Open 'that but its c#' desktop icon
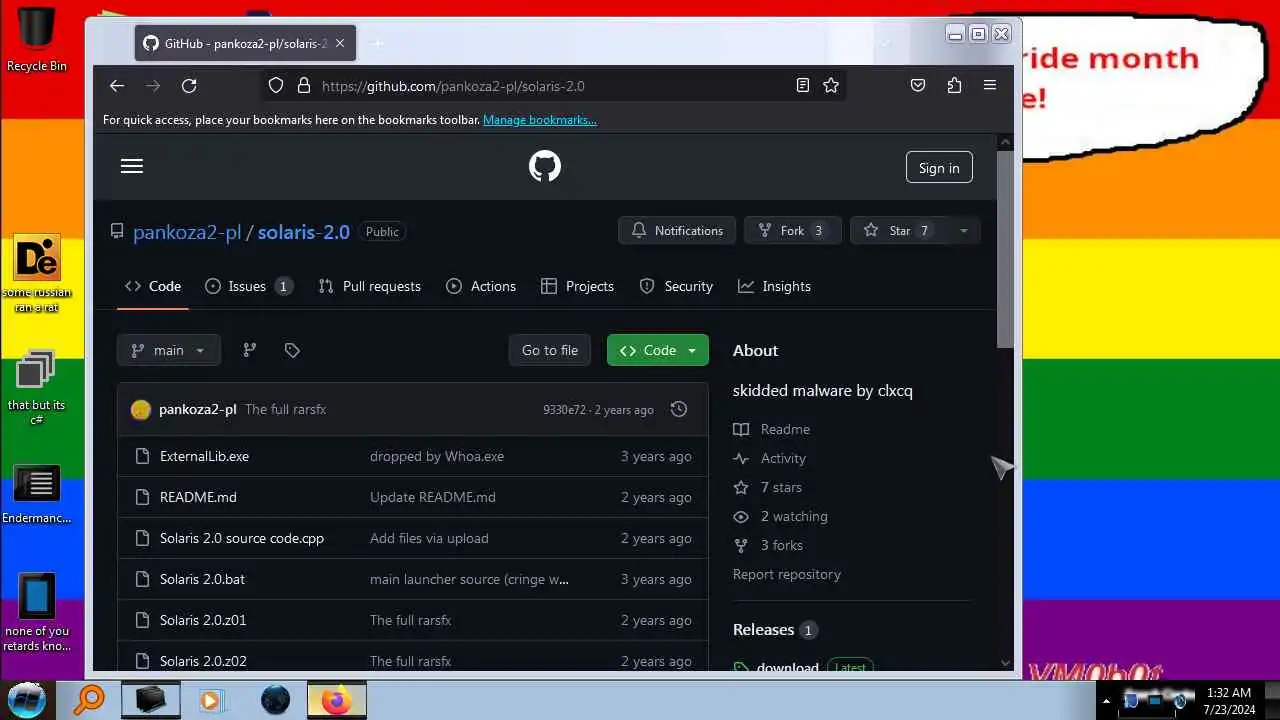 [x=36, y=388]
